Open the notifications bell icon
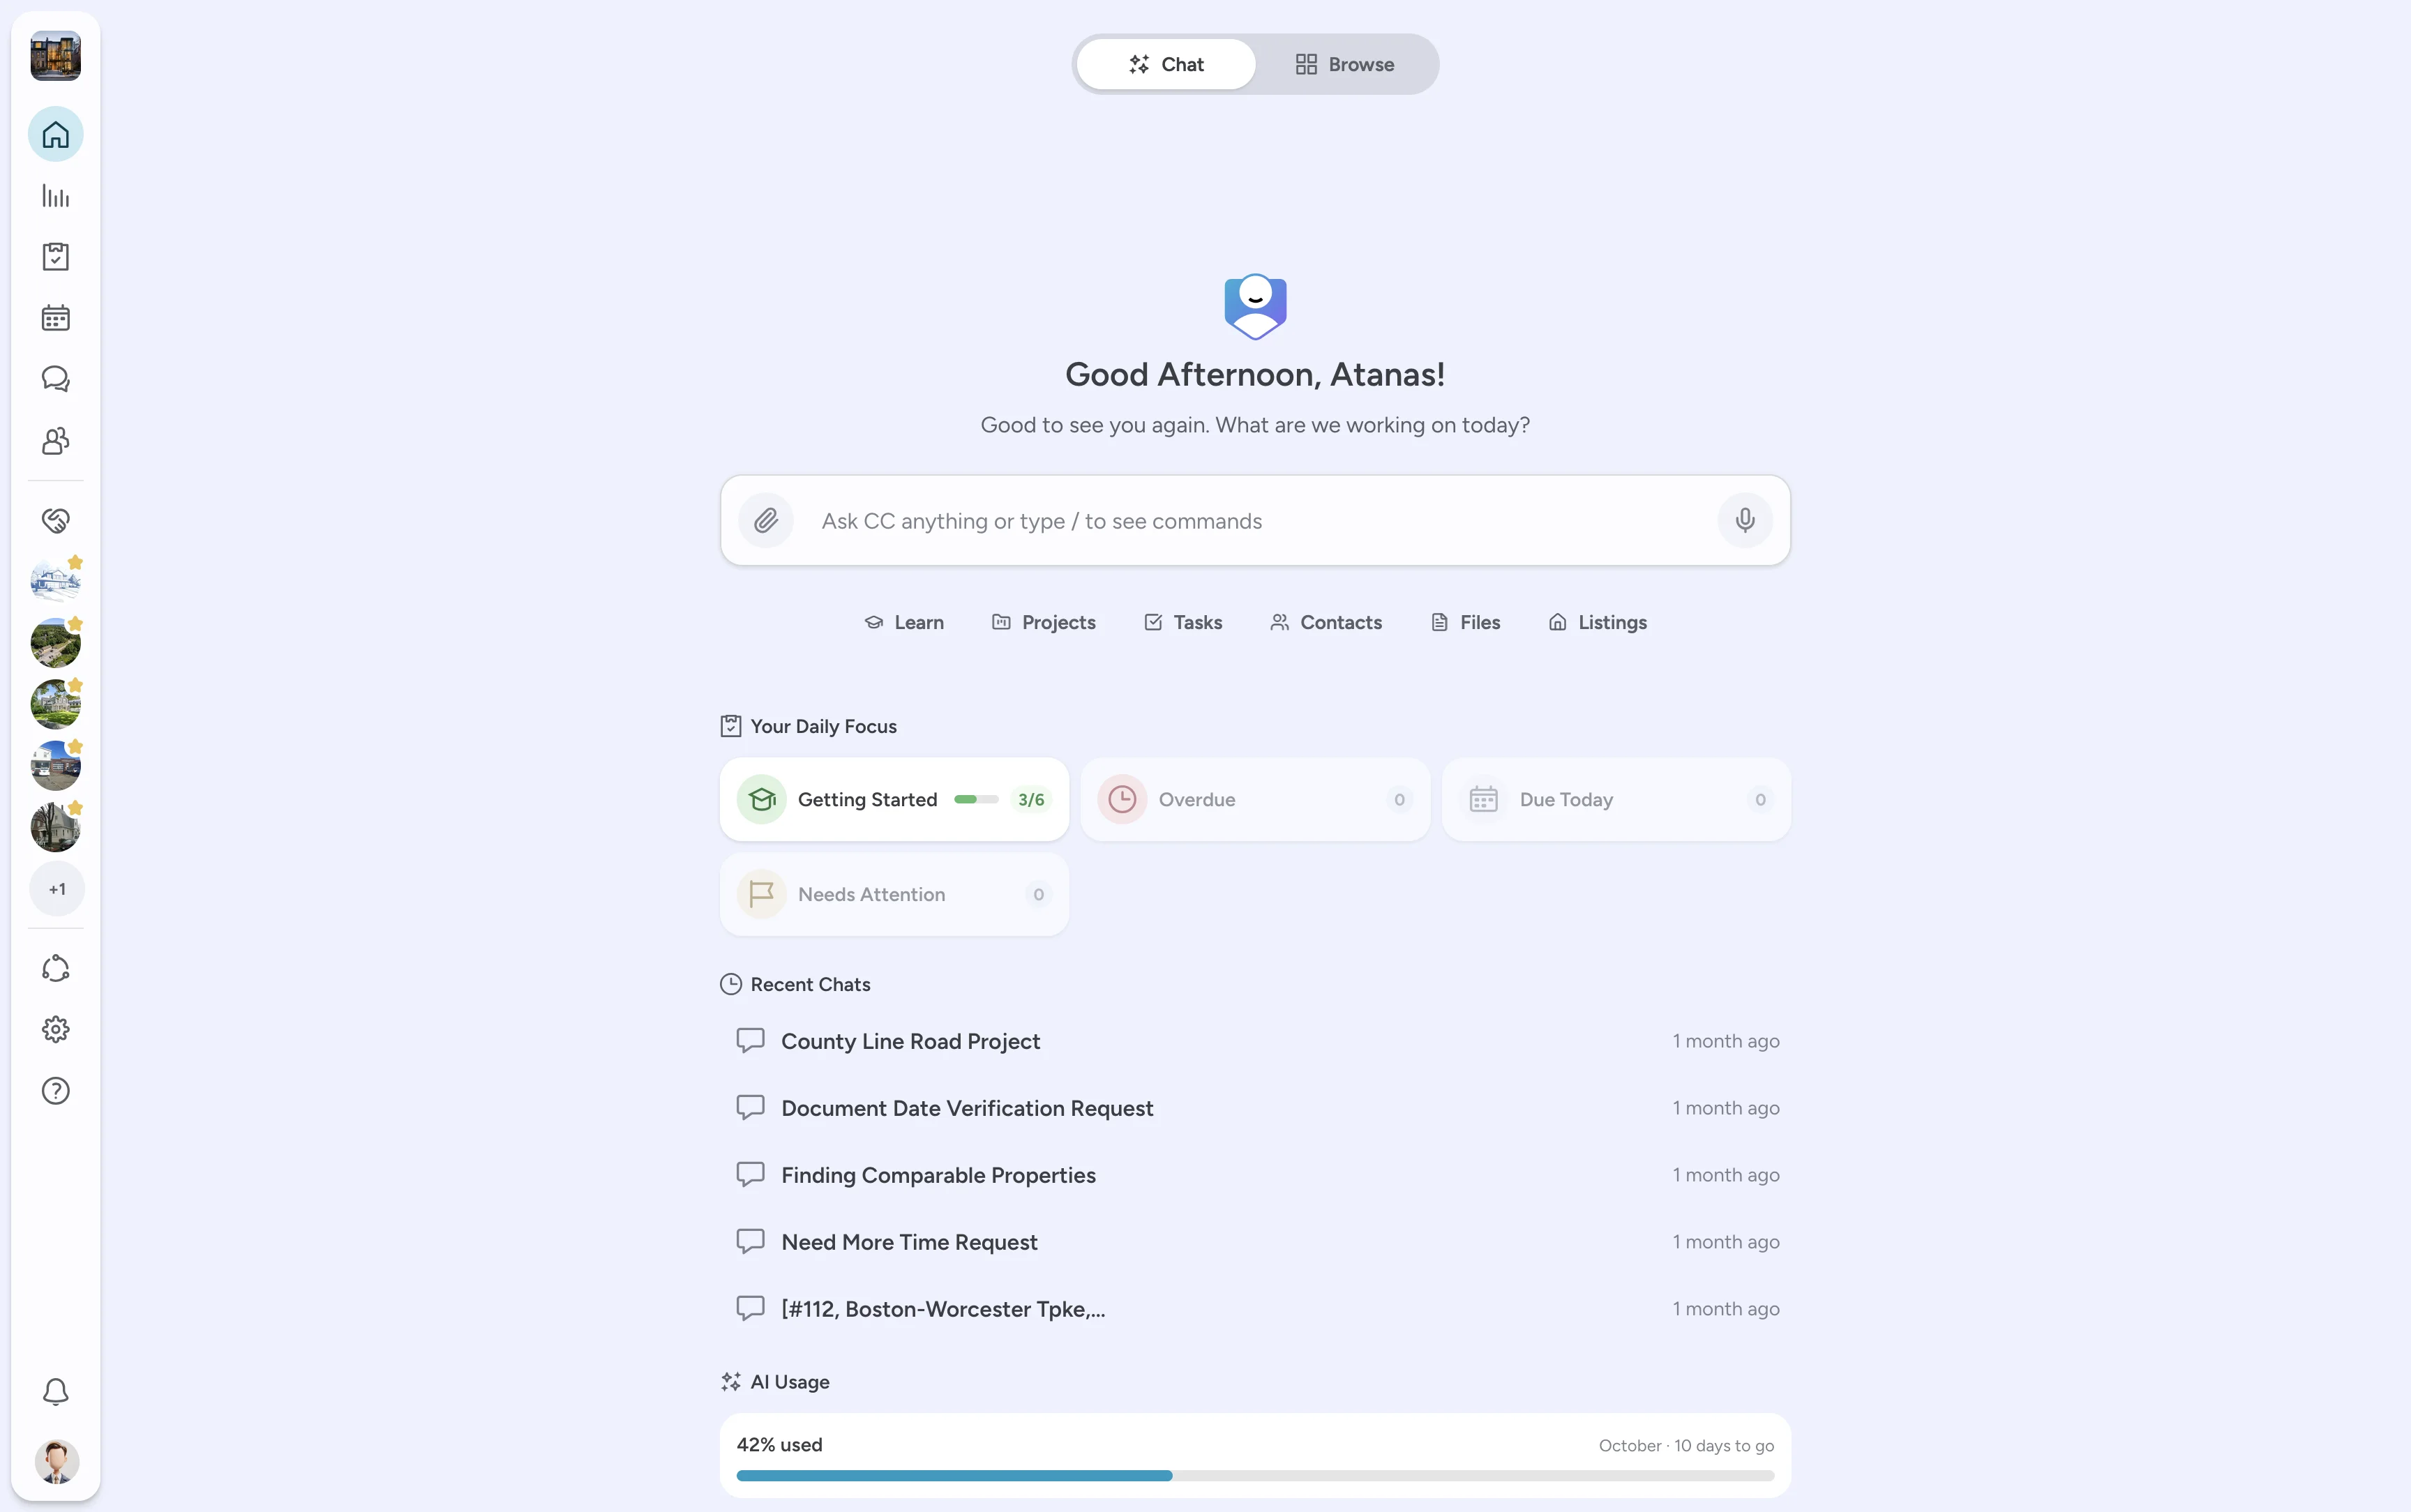Viewport: 2411px width, 1512px height. pos(56,1392)
